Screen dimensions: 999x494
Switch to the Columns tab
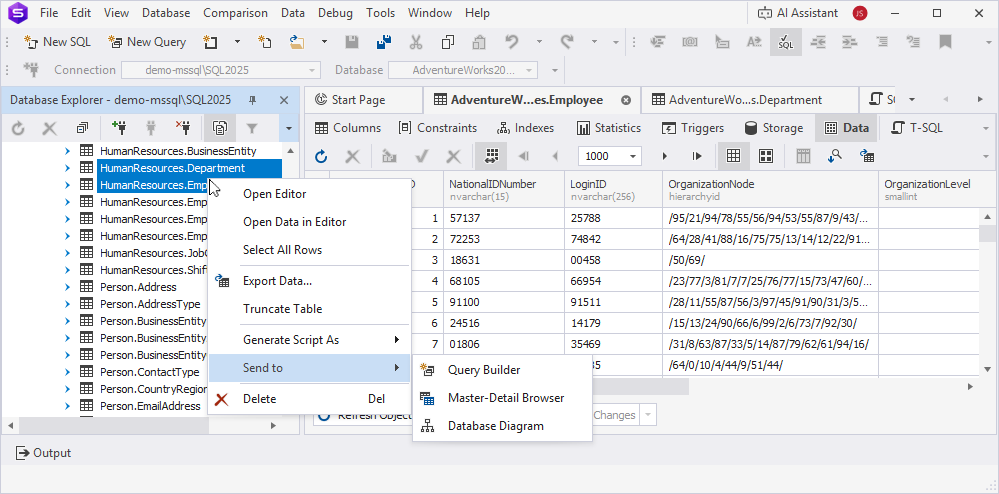[348, 128]
